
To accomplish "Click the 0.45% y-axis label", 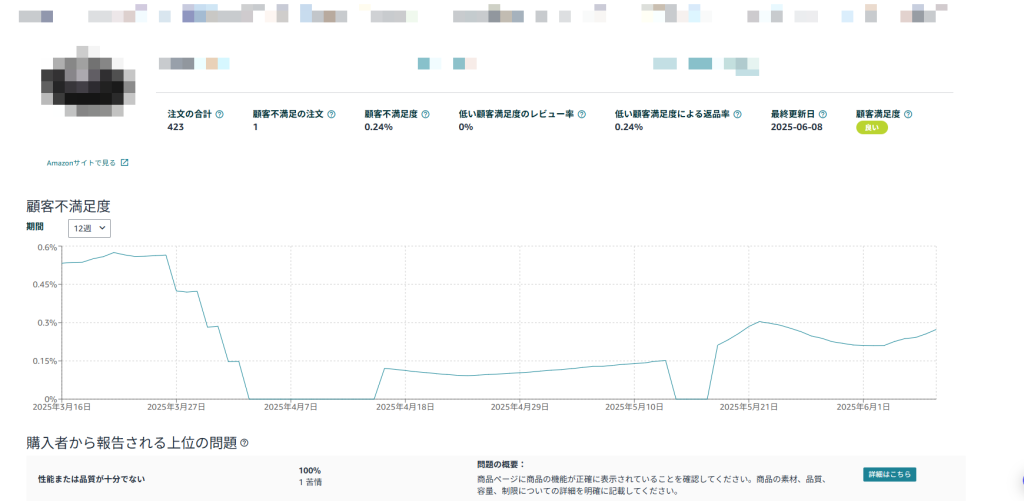I will click(x=46, y=285).
